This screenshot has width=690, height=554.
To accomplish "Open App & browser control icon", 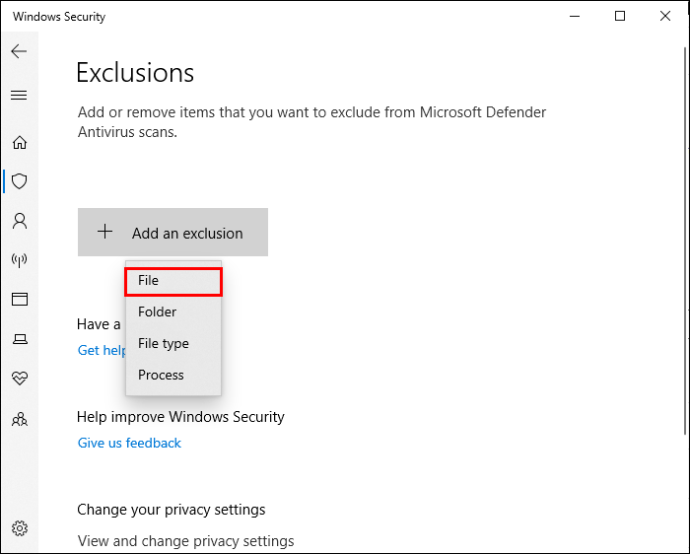I will [18, 299].
